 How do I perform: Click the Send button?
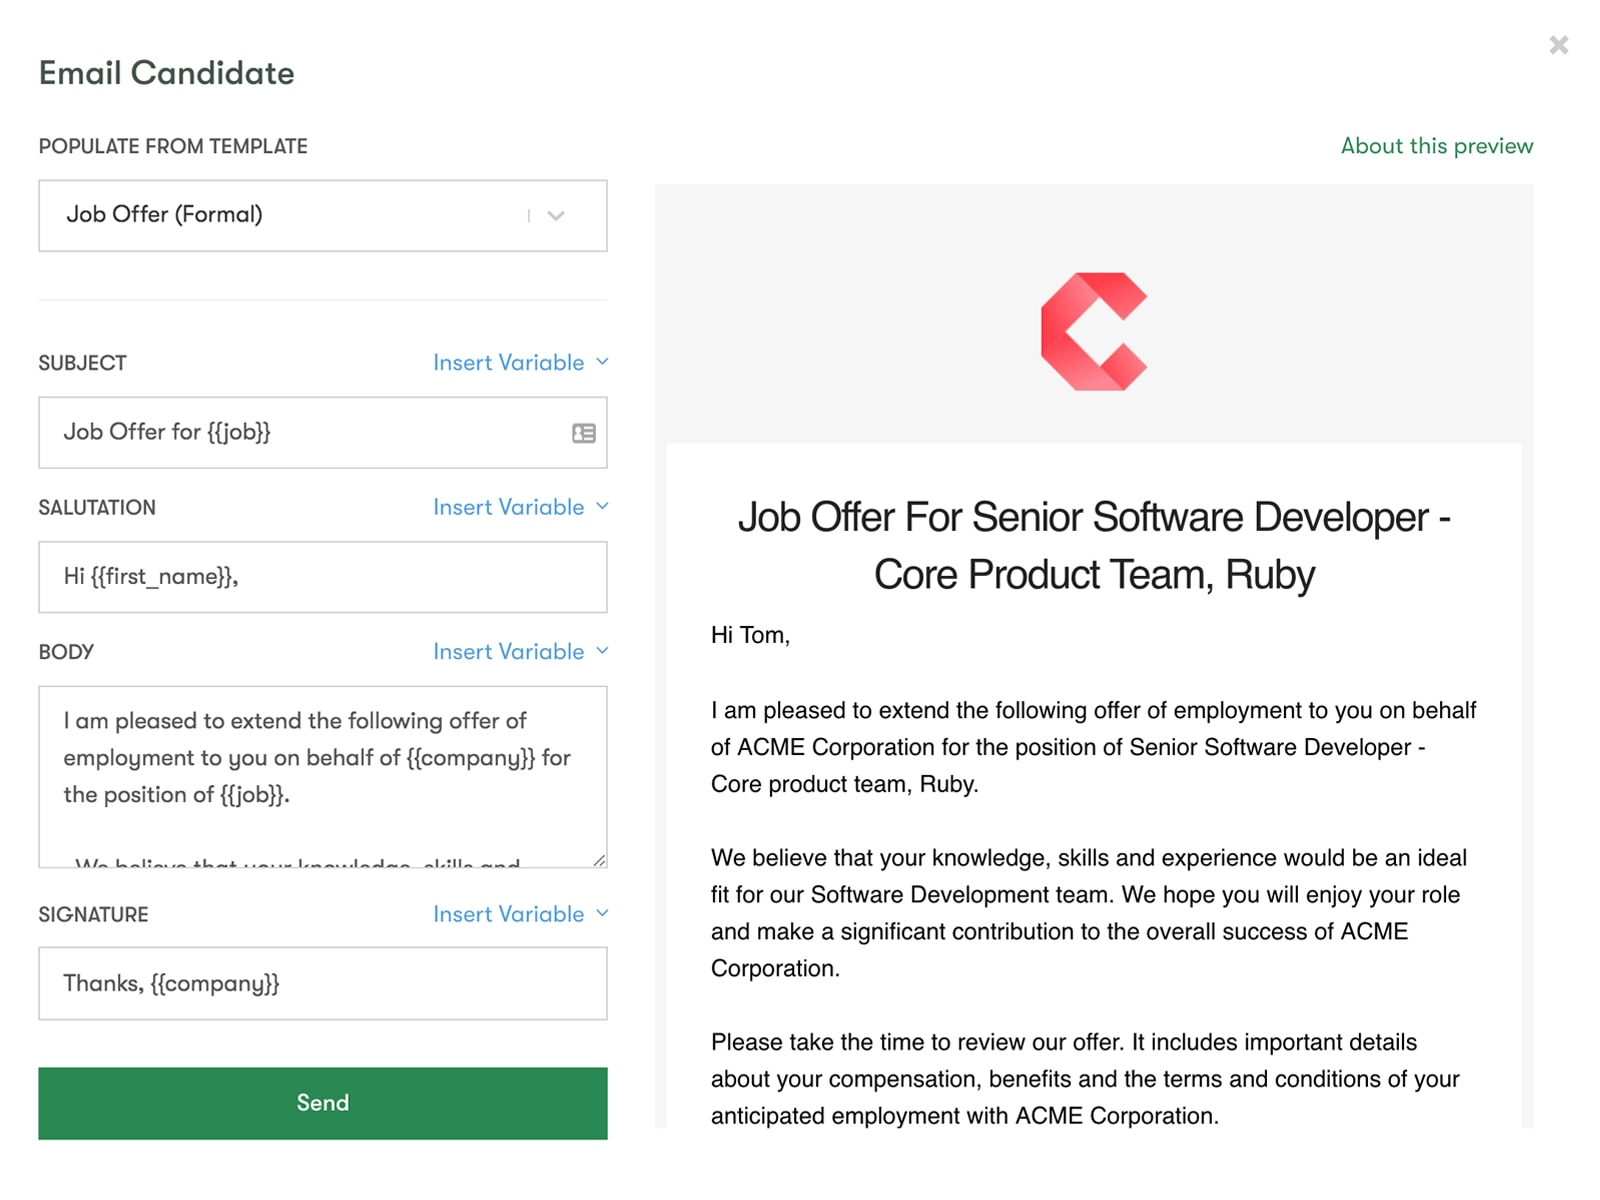click(x=322, y=1103)
